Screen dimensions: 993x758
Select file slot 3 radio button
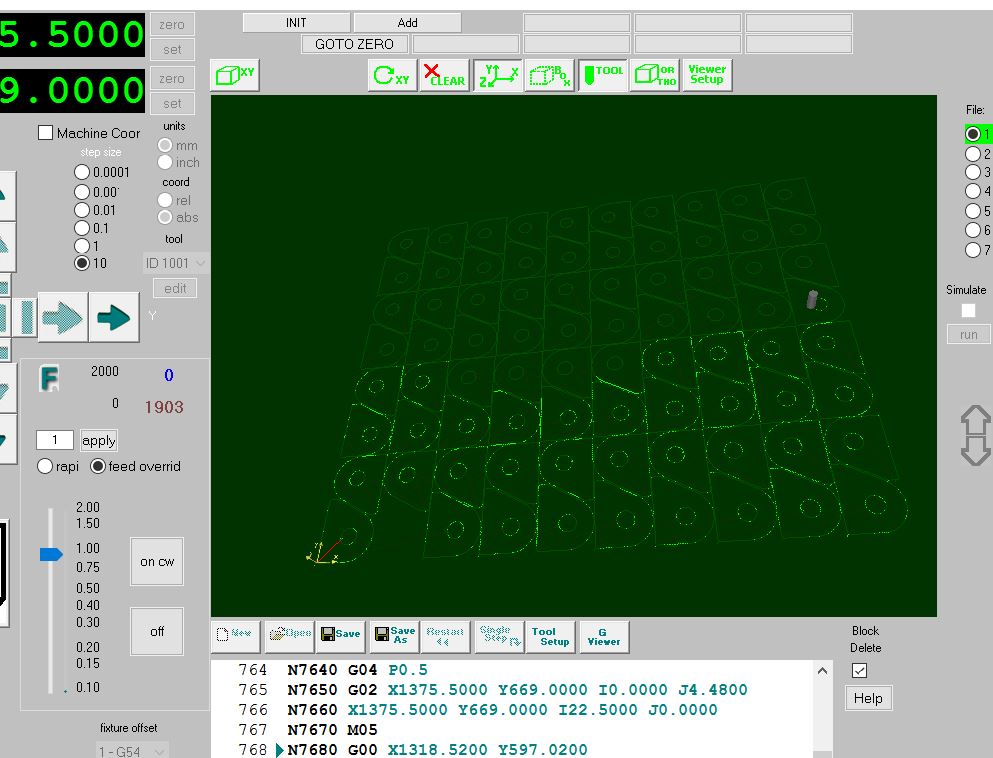point(972,173)
